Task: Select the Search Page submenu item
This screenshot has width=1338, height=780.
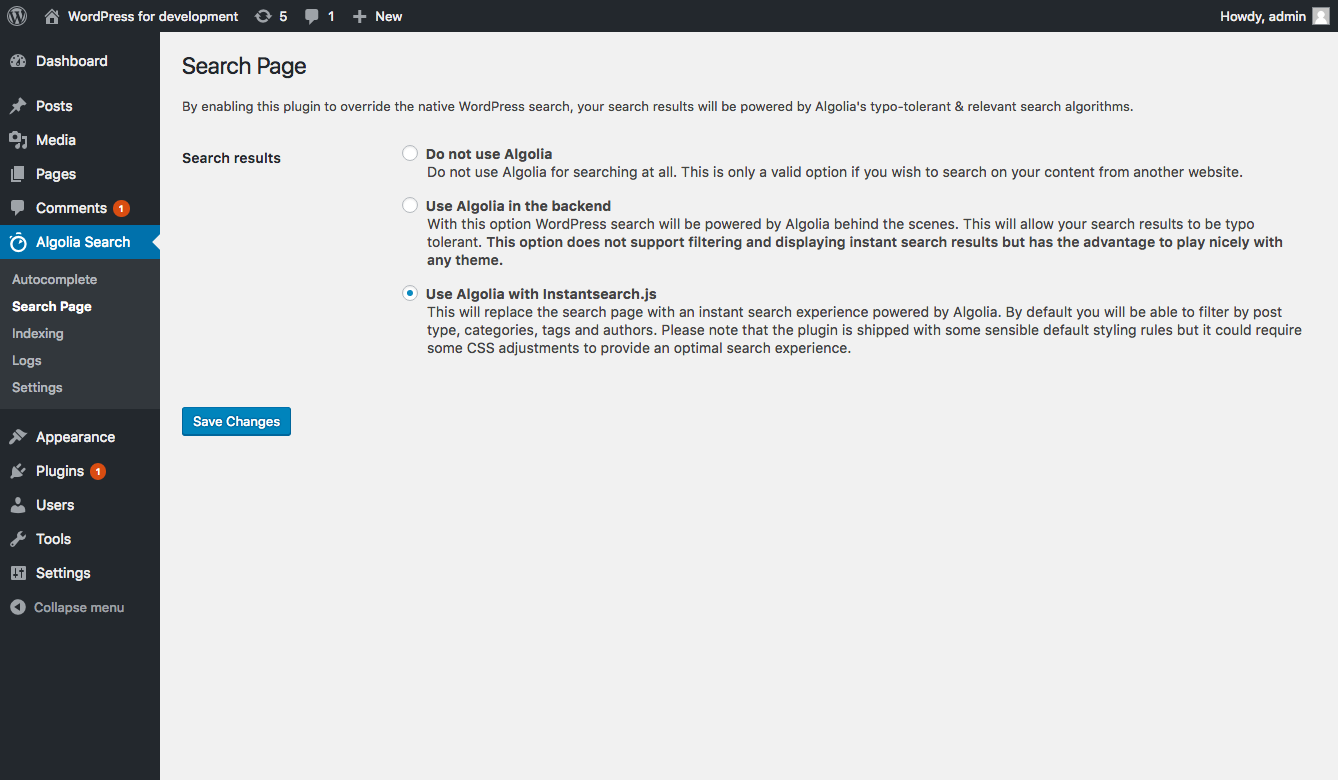Action: (x=52, y=306)
